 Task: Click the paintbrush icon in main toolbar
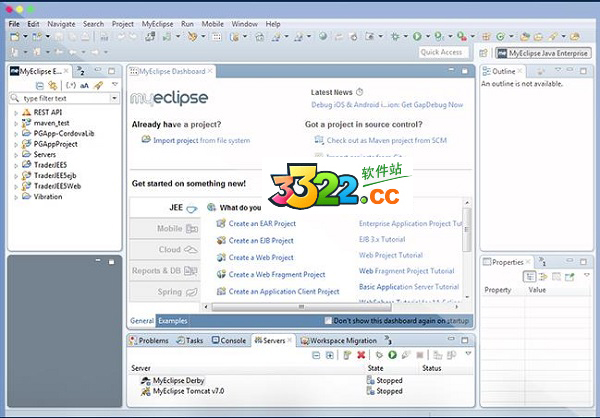[x=192, y=36]
